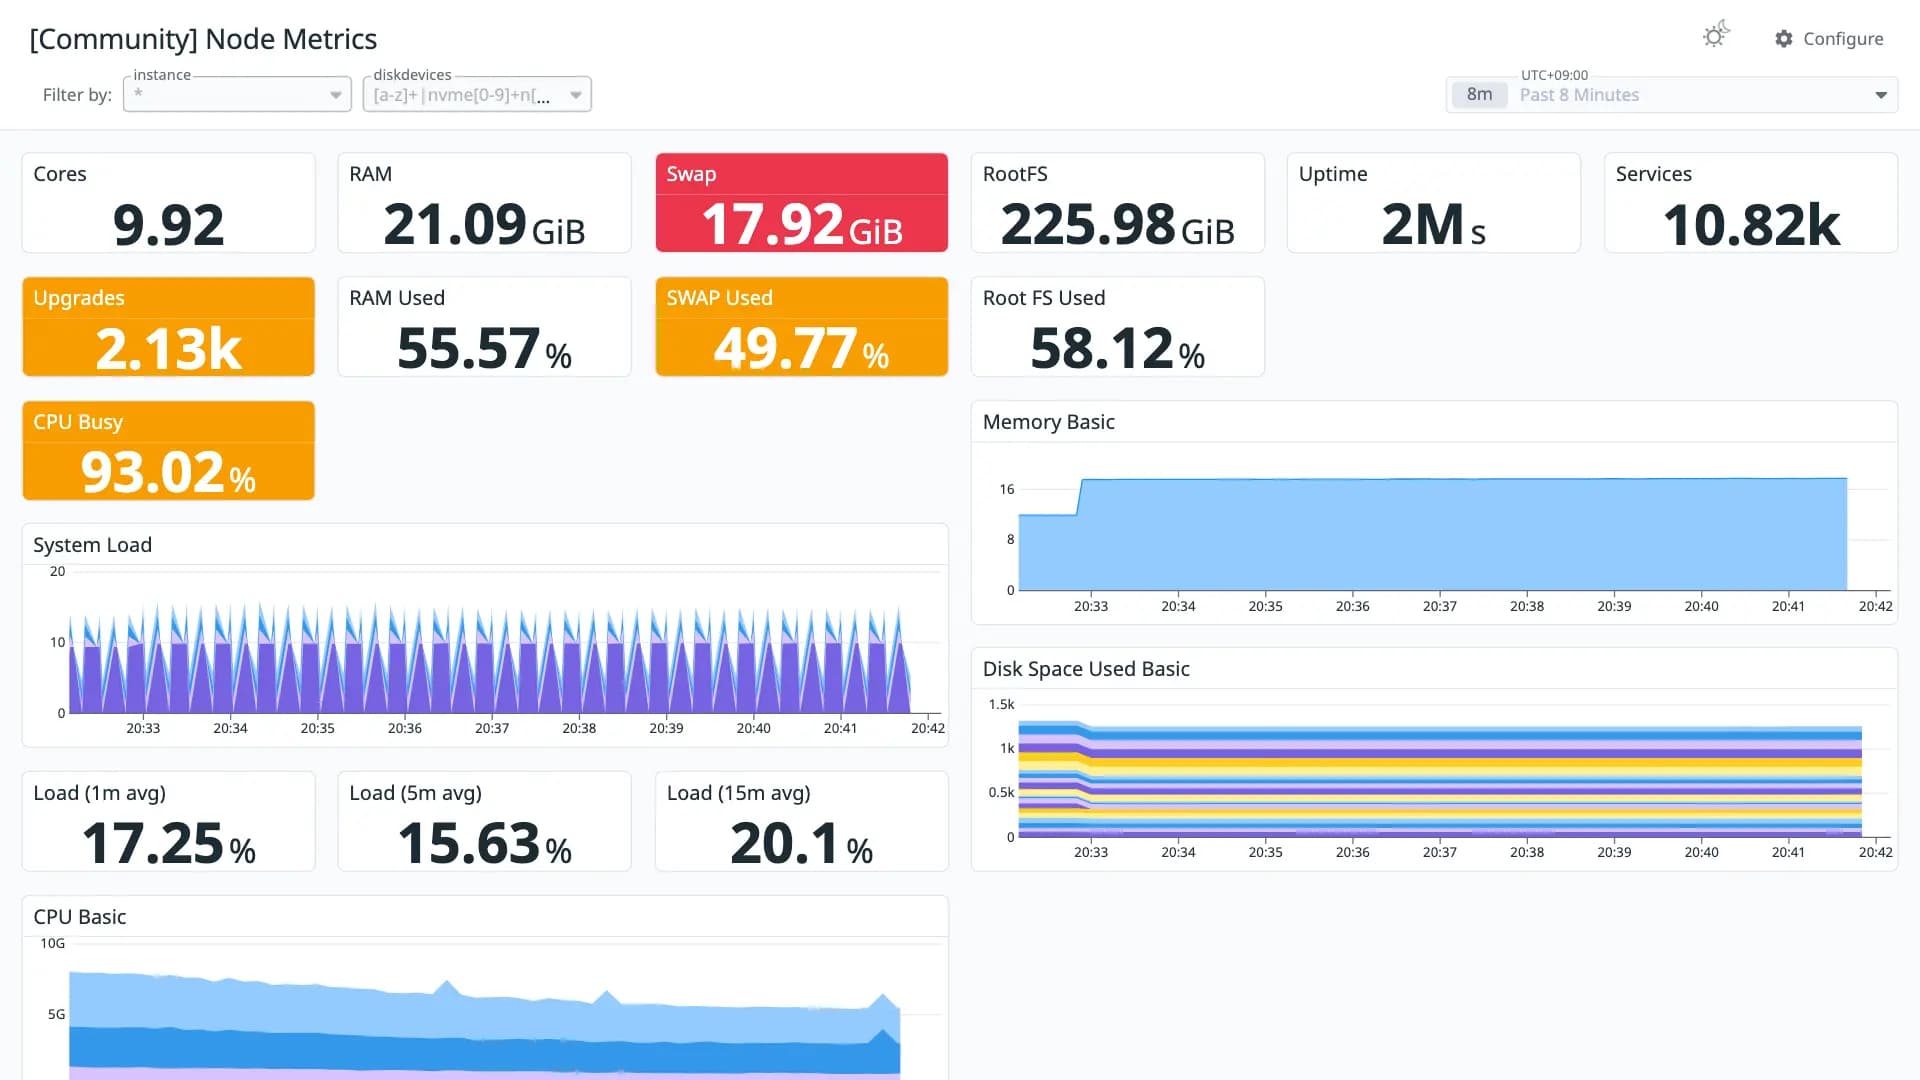The width and height of the screenshot is (1920, 1080).
Task: Click the Load (5m avg) 15.63% widget
Action: 484,821
